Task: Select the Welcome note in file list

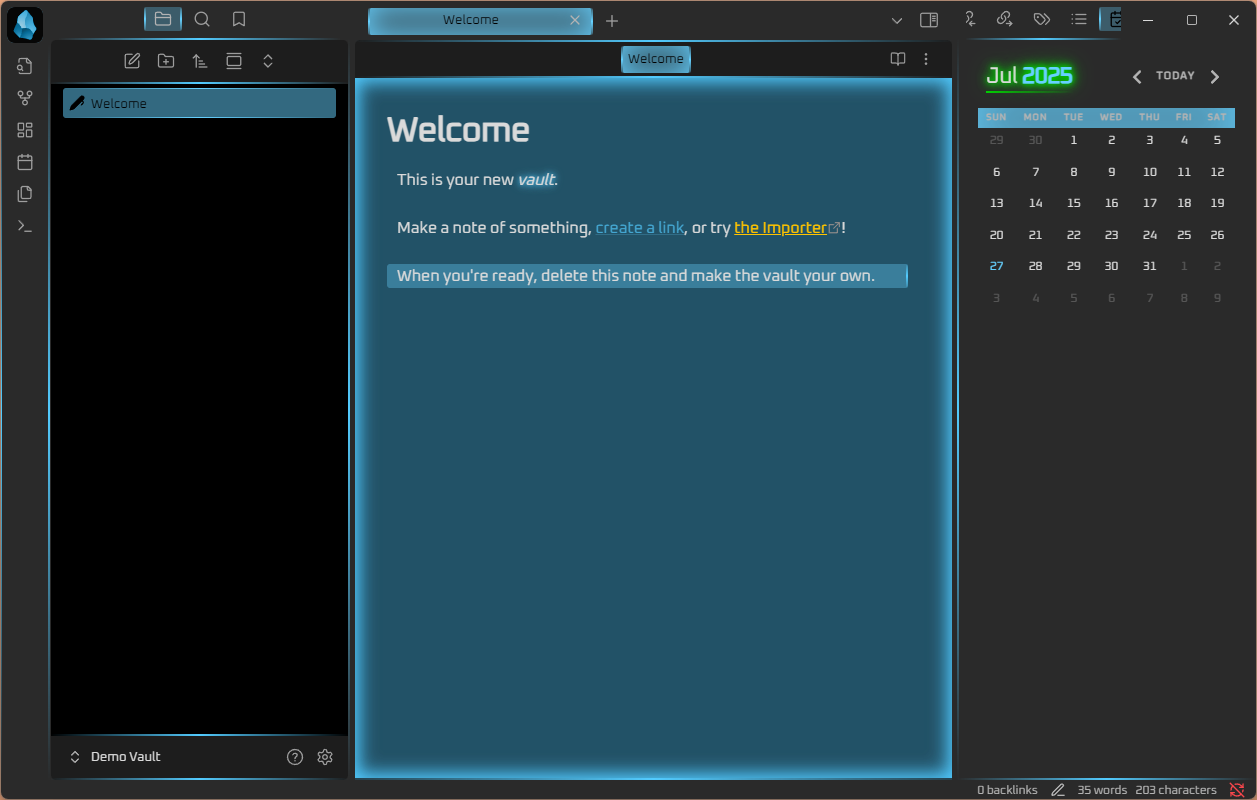Action: pyautogui.click(x=199, y=103)
